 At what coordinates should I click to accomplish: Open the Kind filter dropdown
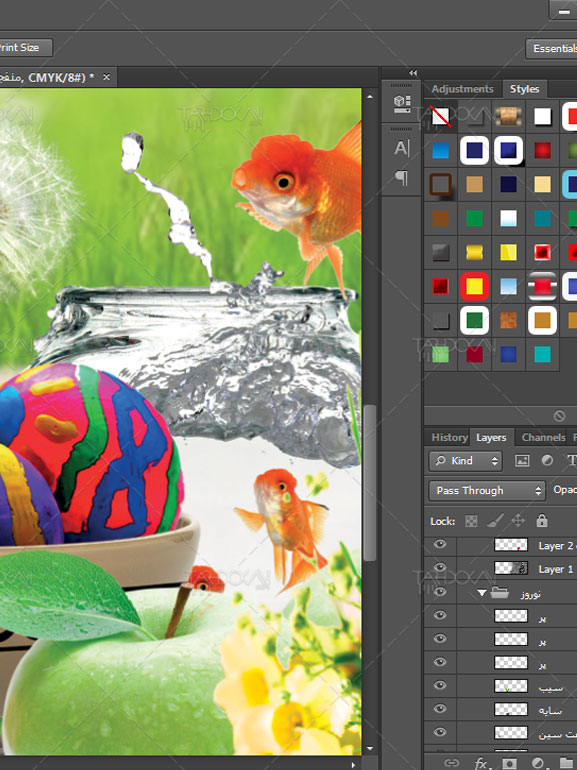click(466, 461)
